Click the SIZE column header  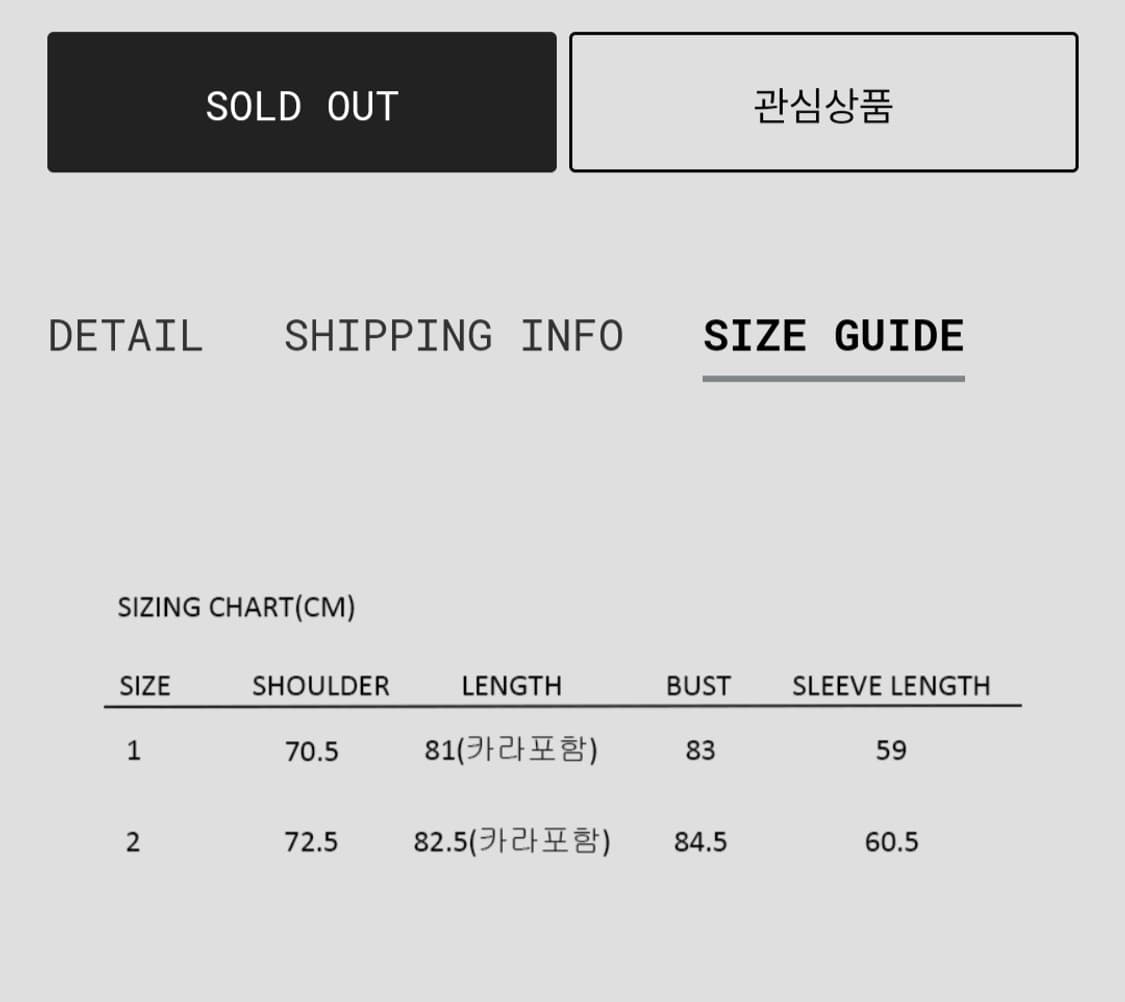click(x=145, y=686)
